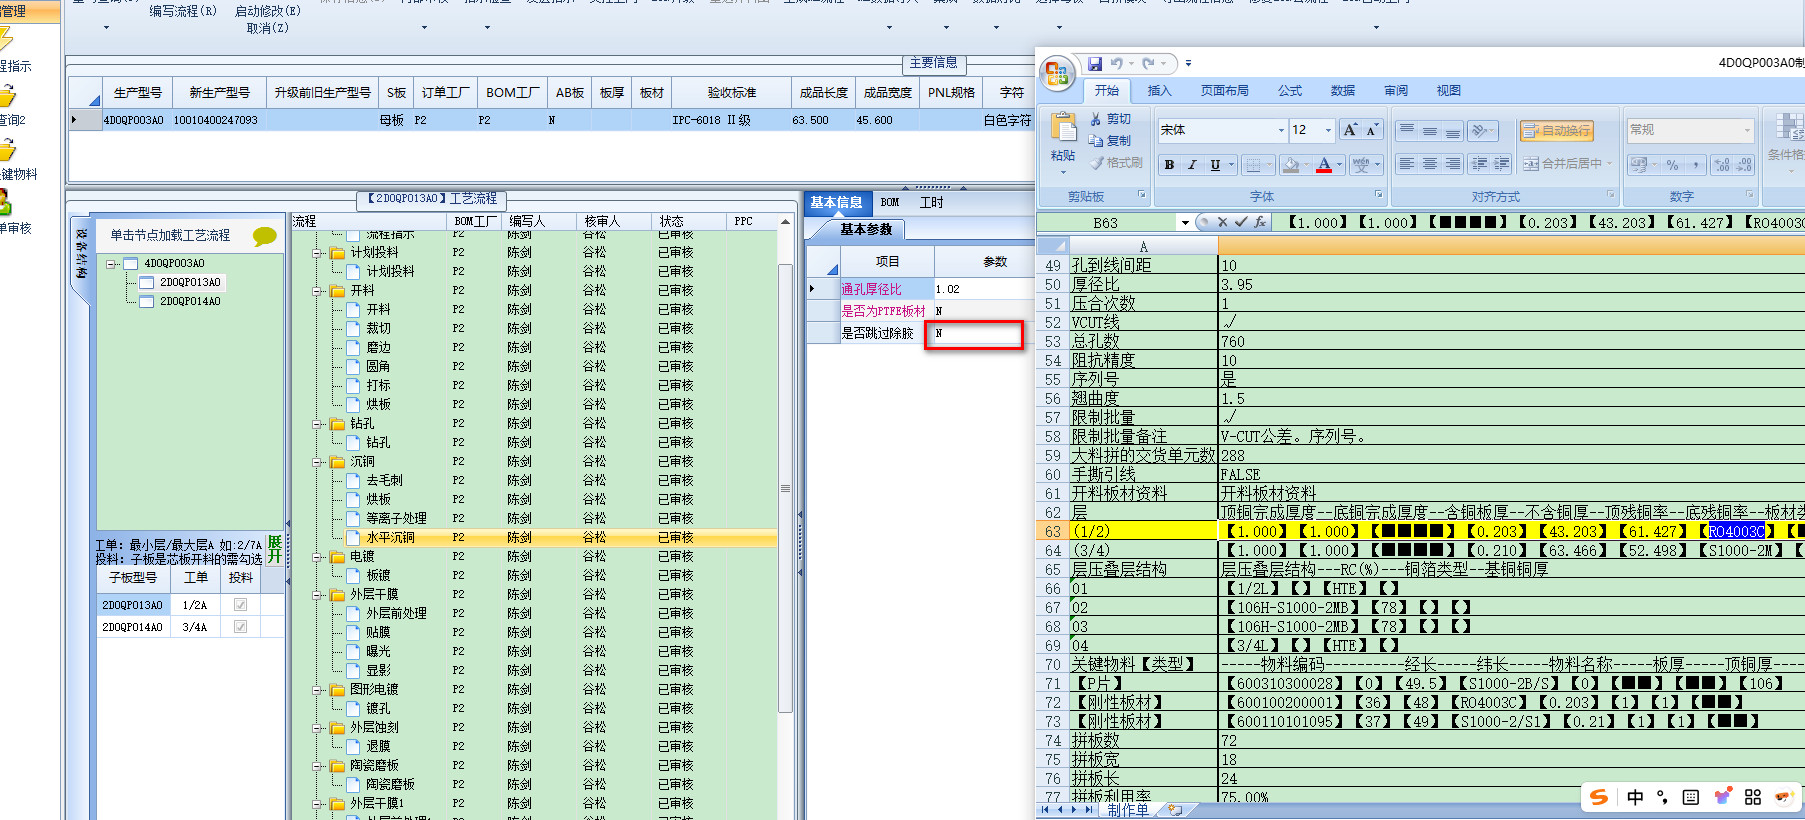
Task: Click the phonetic guide (wén) icon
Action: 1361,165
